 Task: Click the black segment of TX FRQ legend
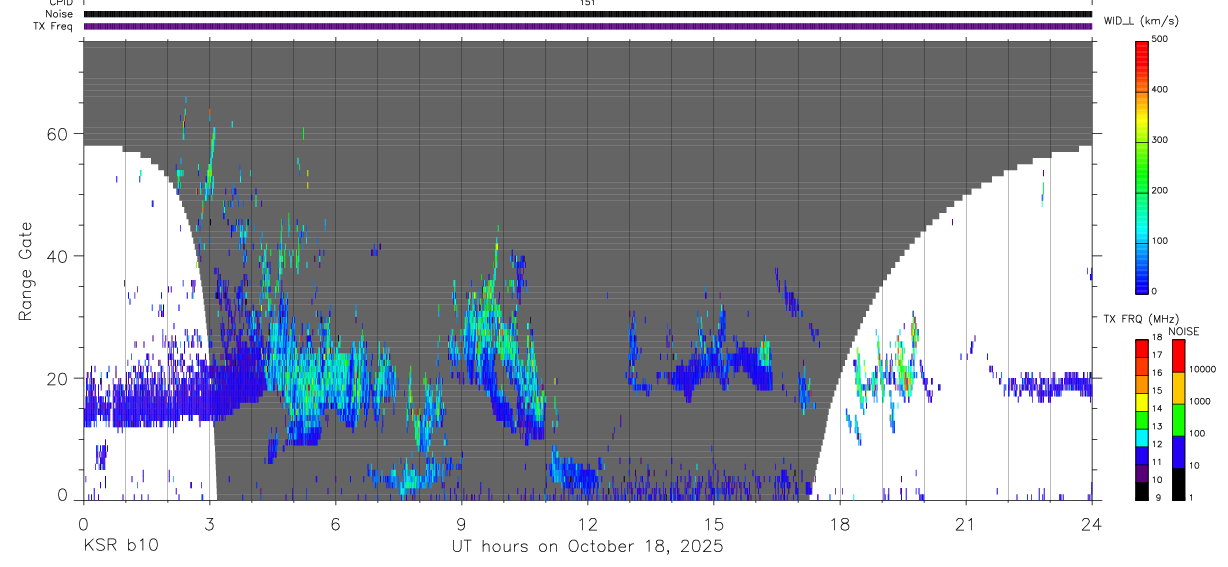coord(1142,491)
